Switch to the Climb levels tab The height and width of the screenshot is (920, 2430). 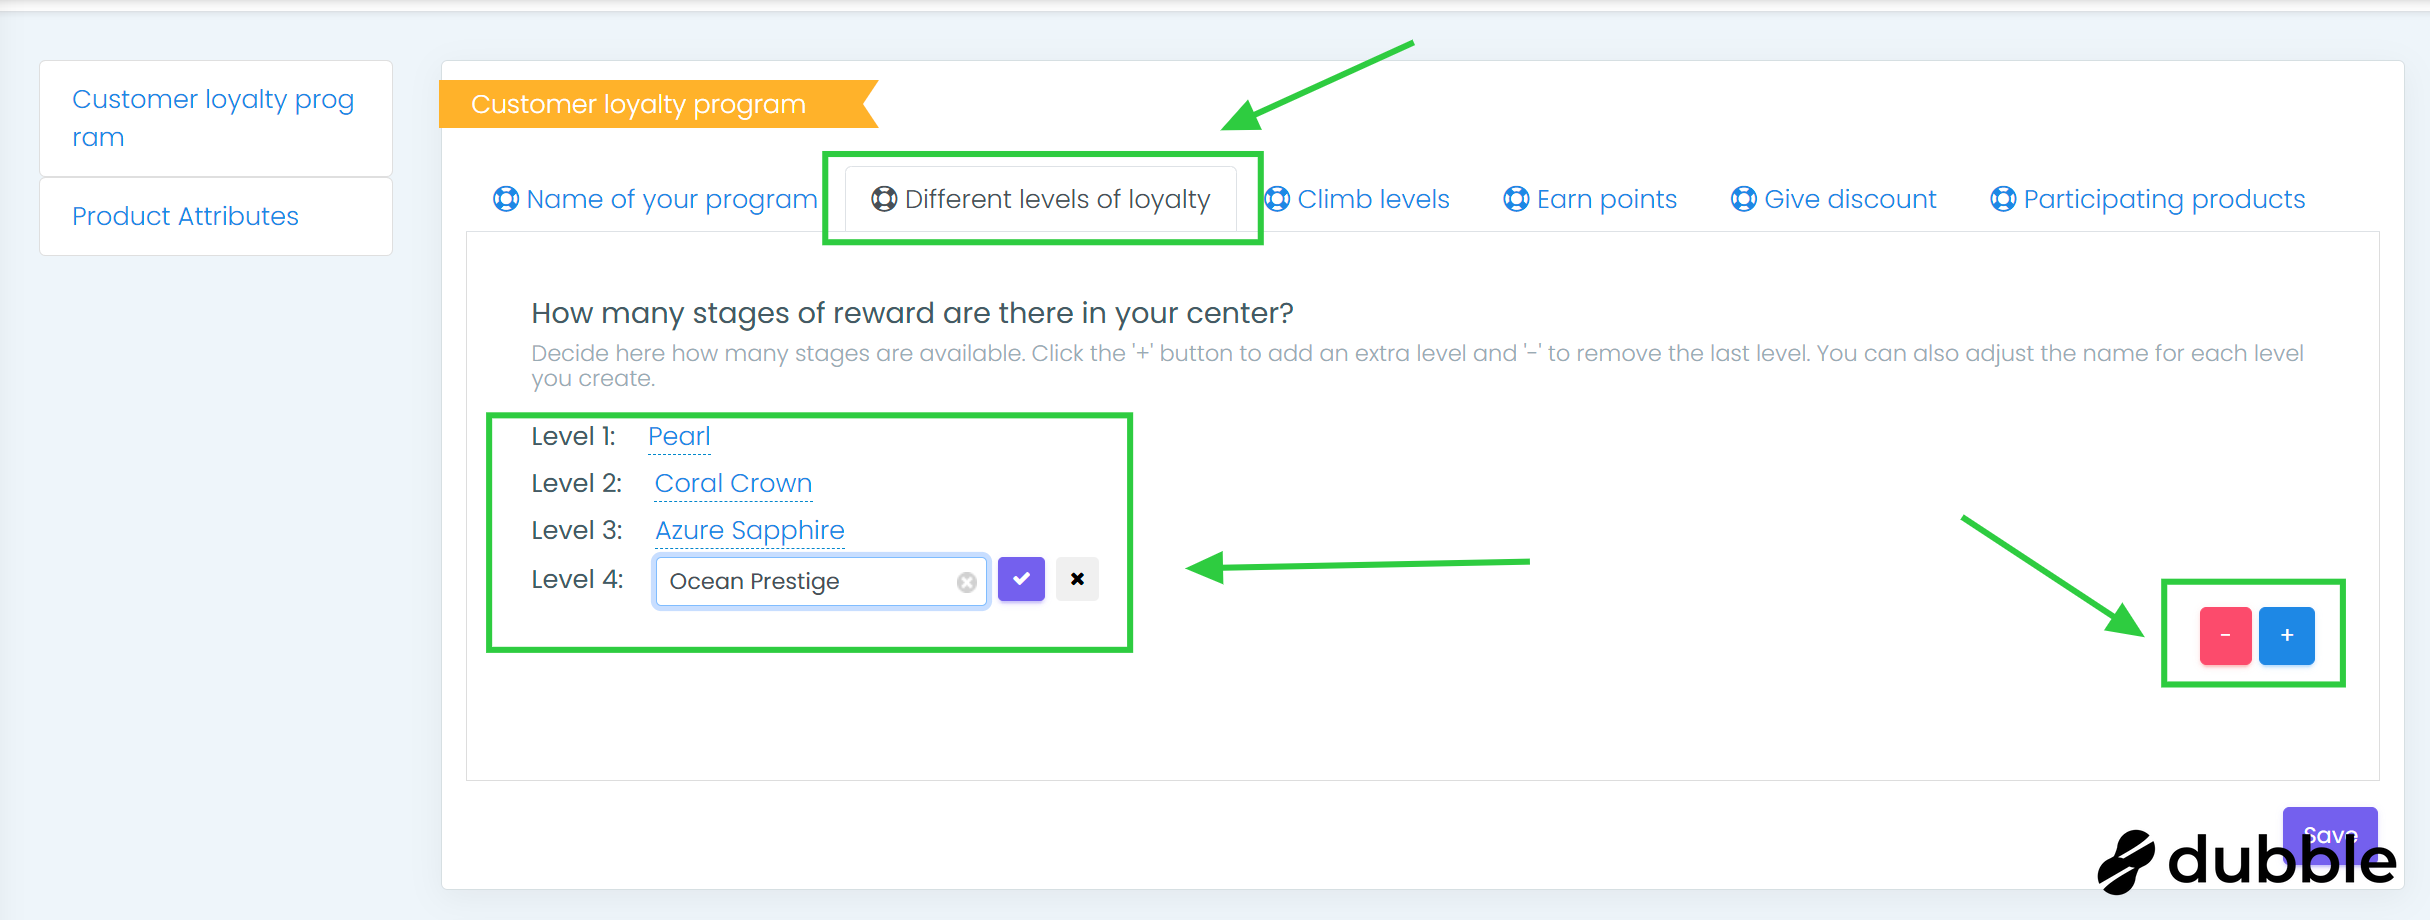(x=1372, y=199)
